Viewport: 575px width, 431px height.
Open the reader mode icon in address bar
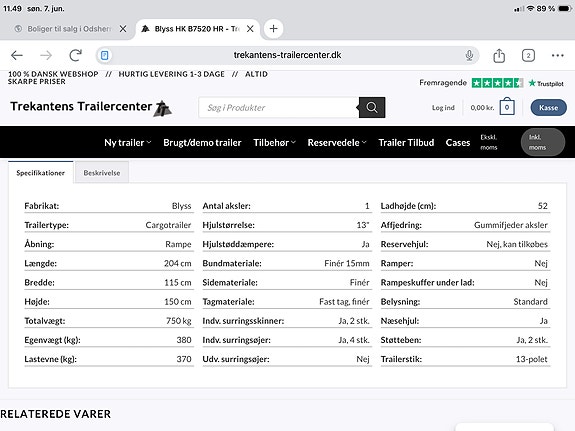(105, 55)
